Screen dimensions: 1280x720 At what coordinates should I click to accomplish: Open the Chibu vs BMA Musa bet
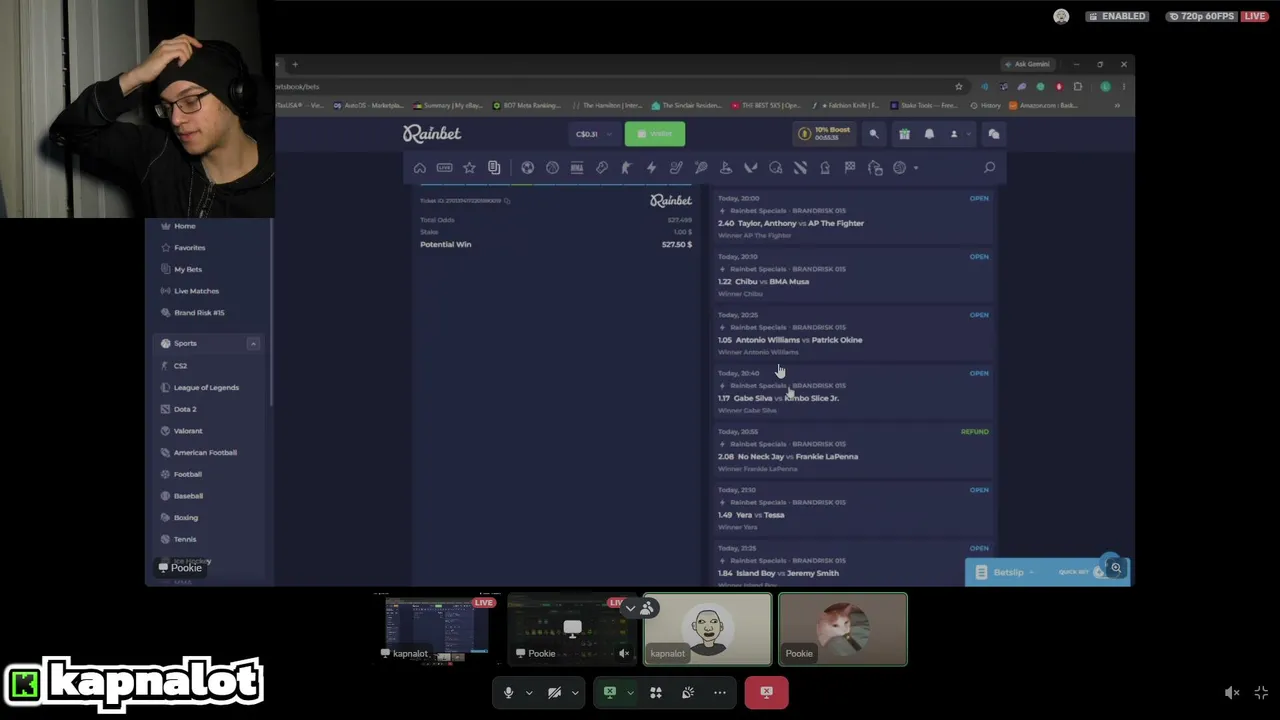(853, 275)
